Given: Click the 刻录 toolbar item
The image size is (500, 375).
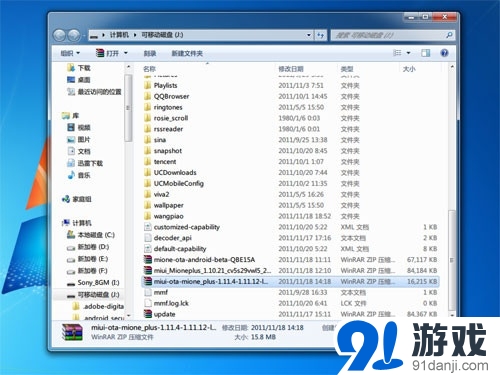Looking at the screenshot, I should (x=150, y=53).
